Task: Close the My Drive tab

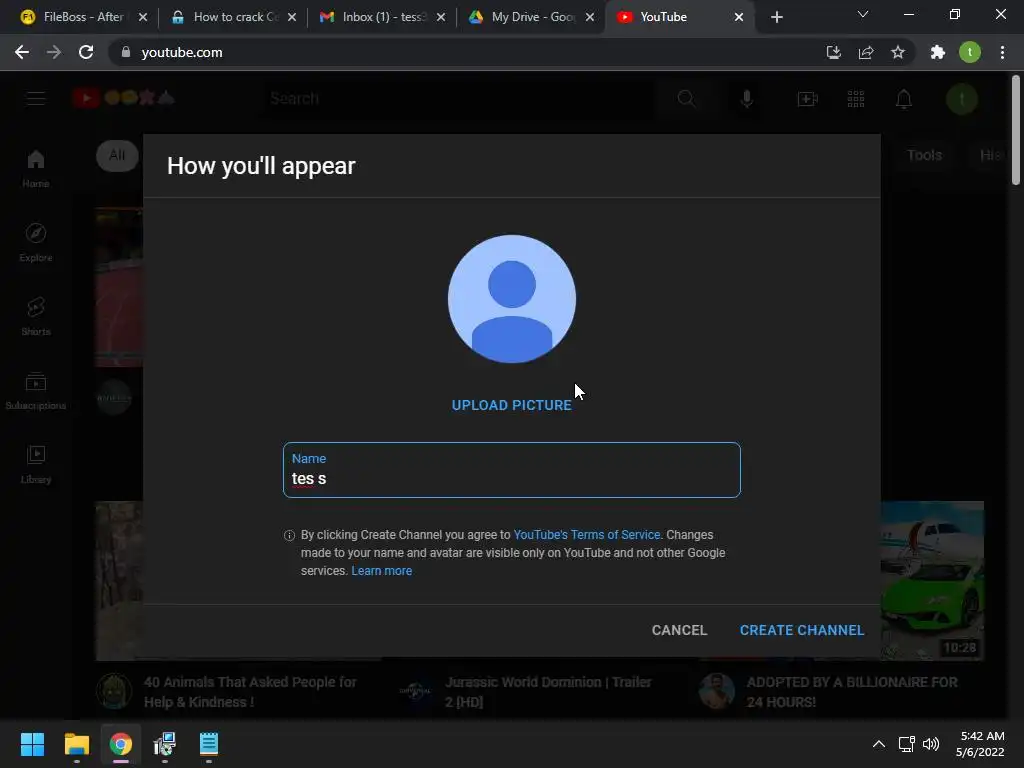Action: tap(590, 17)
